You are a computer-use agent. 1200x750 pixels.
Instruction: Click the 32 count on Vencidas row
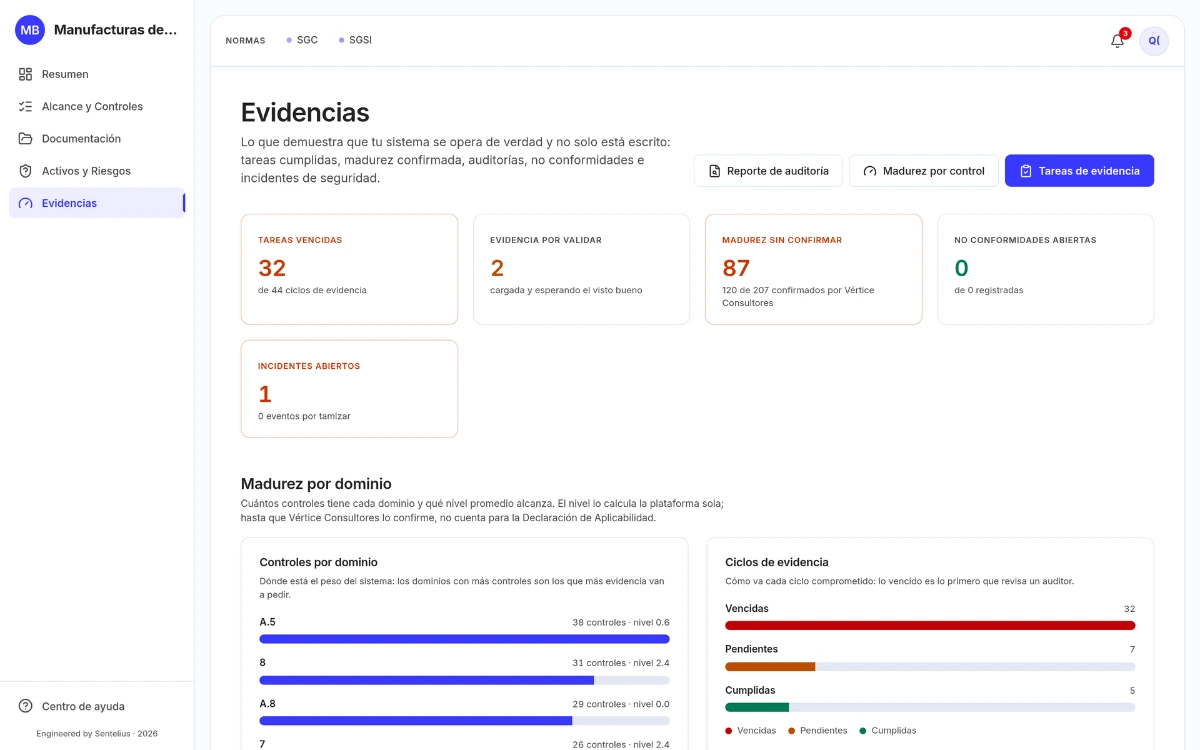[1129, 609]
